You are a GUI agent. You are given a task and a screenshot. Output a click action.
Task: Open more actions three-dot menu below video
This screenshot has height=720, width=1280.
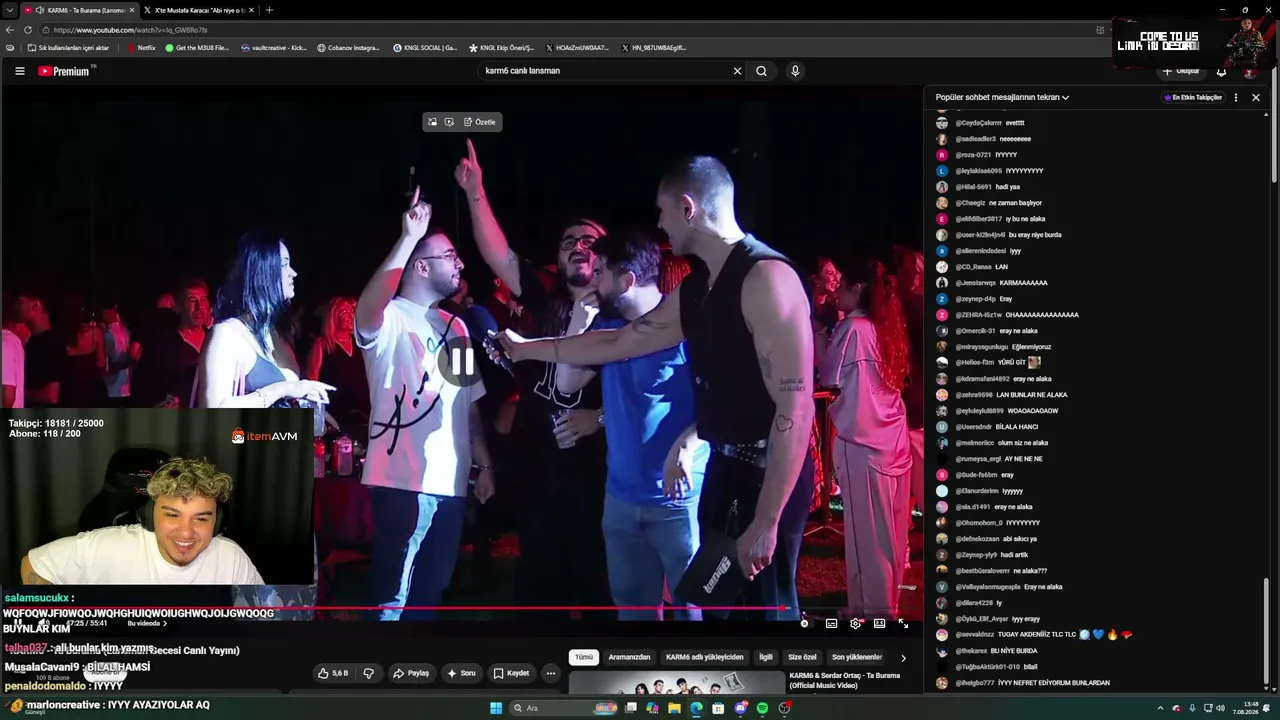(x=550, y=673)
